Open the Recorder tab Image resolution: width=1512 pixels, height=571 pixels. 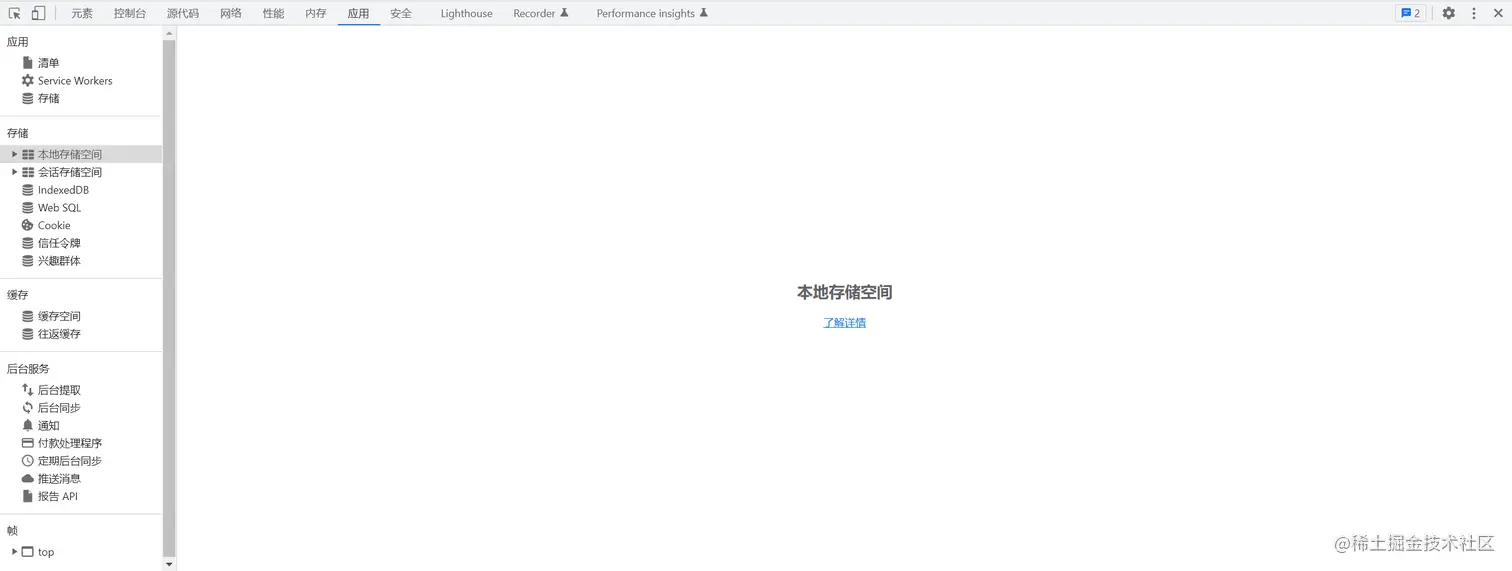(x=541, y=13)
